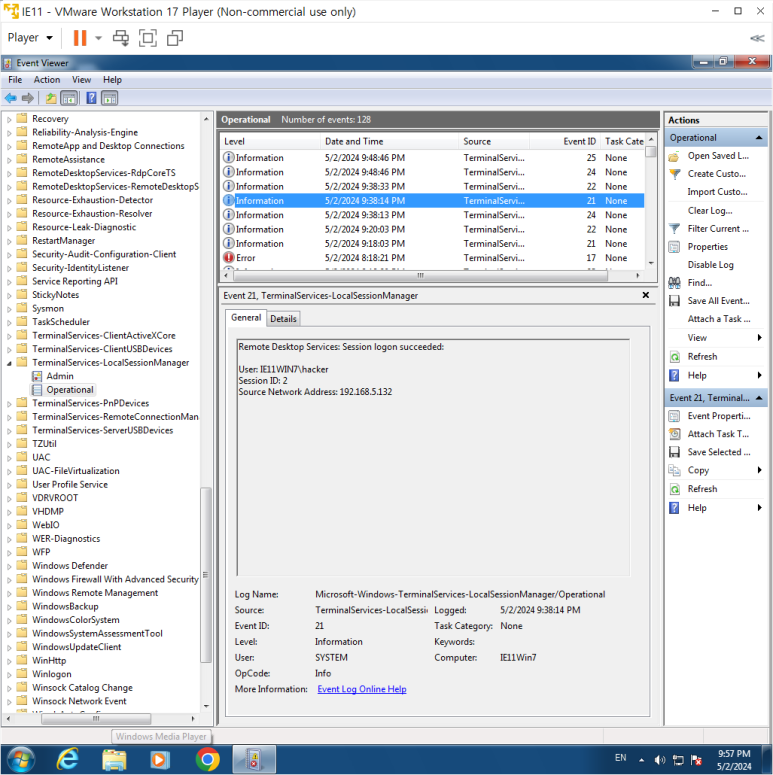Switch to the Details tab
Image resolution: width=773 pixels, height=775 pixels.
tap(283, 319)
